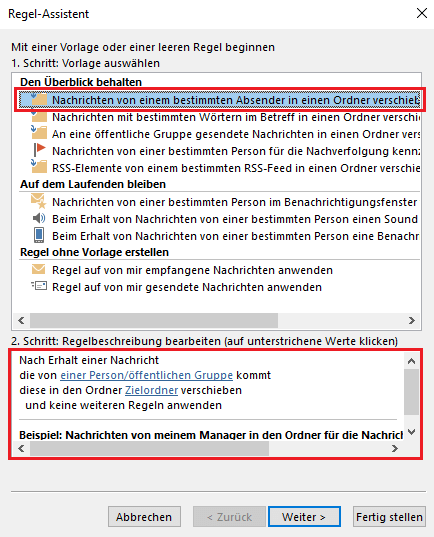Image resolution: width=434 pixels, height=537 pixels.
Task: Click the RSS-Elemente folder icon
Action: point(39,166)
